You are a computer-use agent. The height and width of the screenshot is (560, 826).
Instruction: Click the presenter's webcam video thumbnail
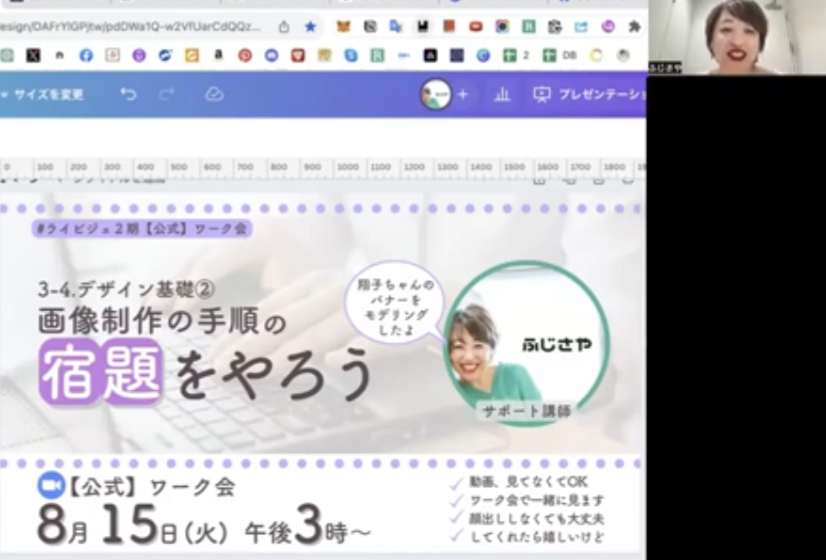736,37
